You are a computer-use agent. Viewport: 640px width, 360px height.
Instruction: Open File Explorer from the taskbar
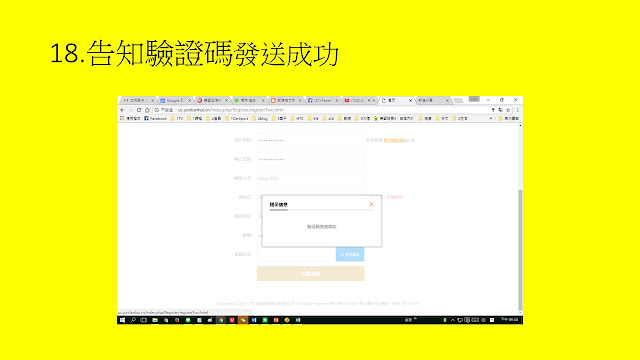(x=155, y=320)
